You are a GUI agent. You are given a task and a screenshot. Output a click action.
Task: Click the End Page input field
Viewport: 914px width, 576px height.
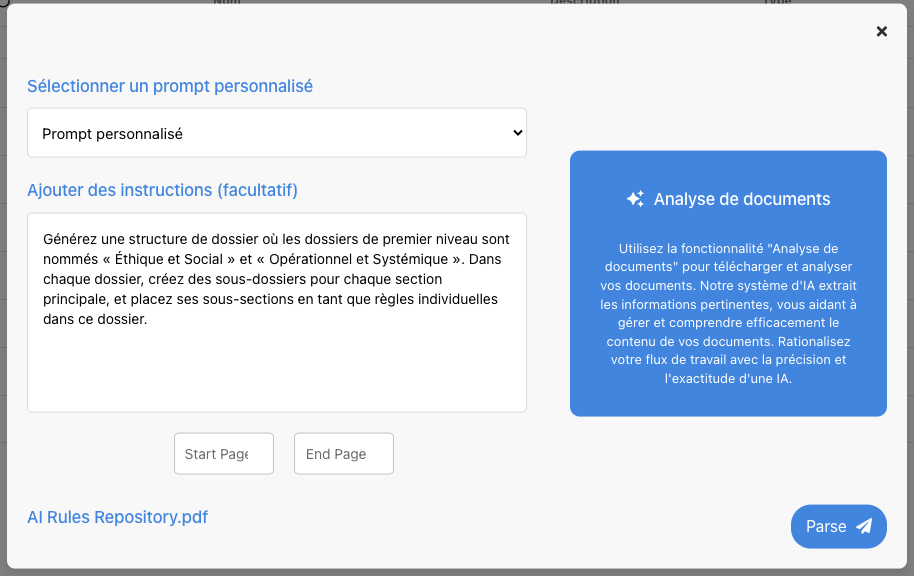(x=343, y=454)
